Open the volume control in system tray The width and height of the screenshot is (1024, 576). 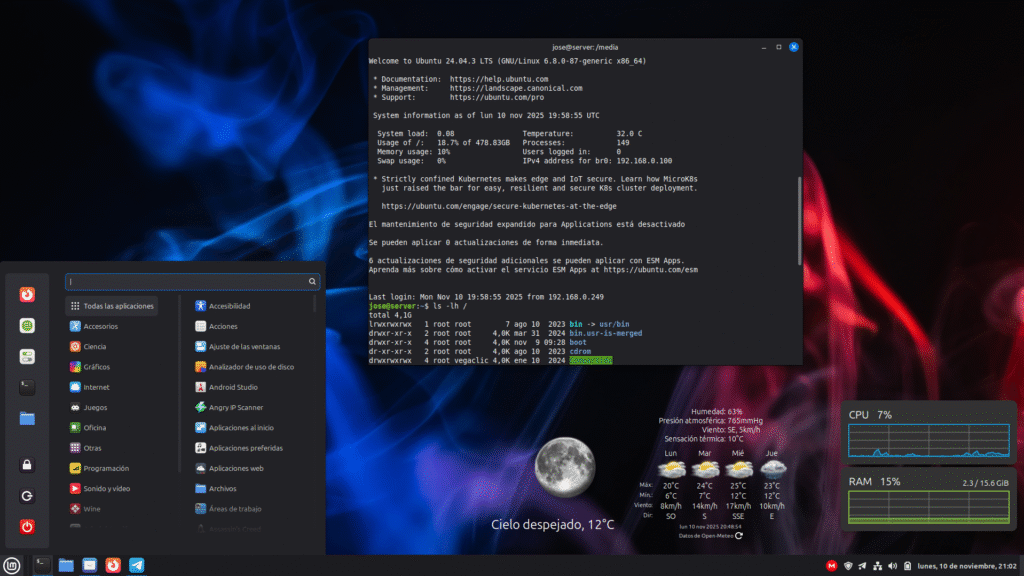click(x=893, y=566)
